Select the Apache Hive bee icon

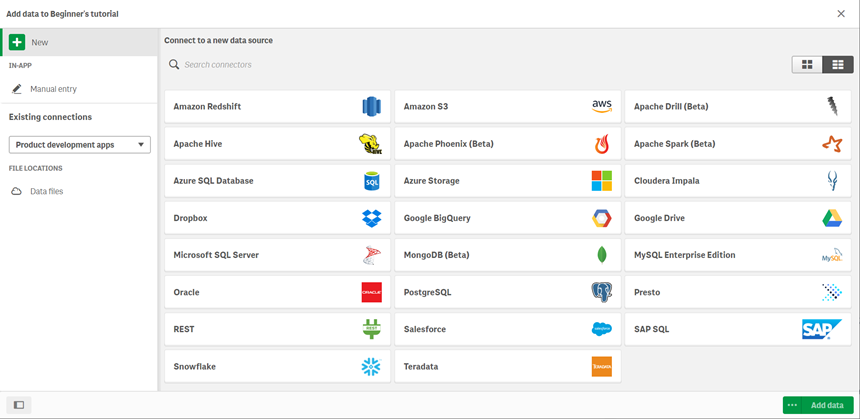pyautogui.click(x=371, y=144)
